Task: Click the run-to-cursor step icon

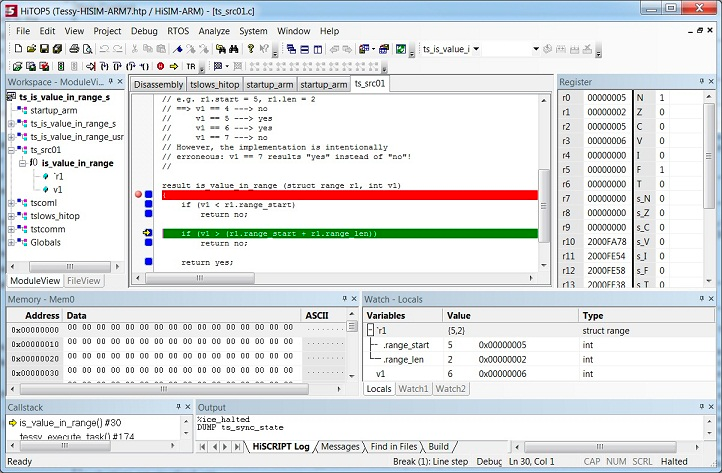Action: pos(91,66)
